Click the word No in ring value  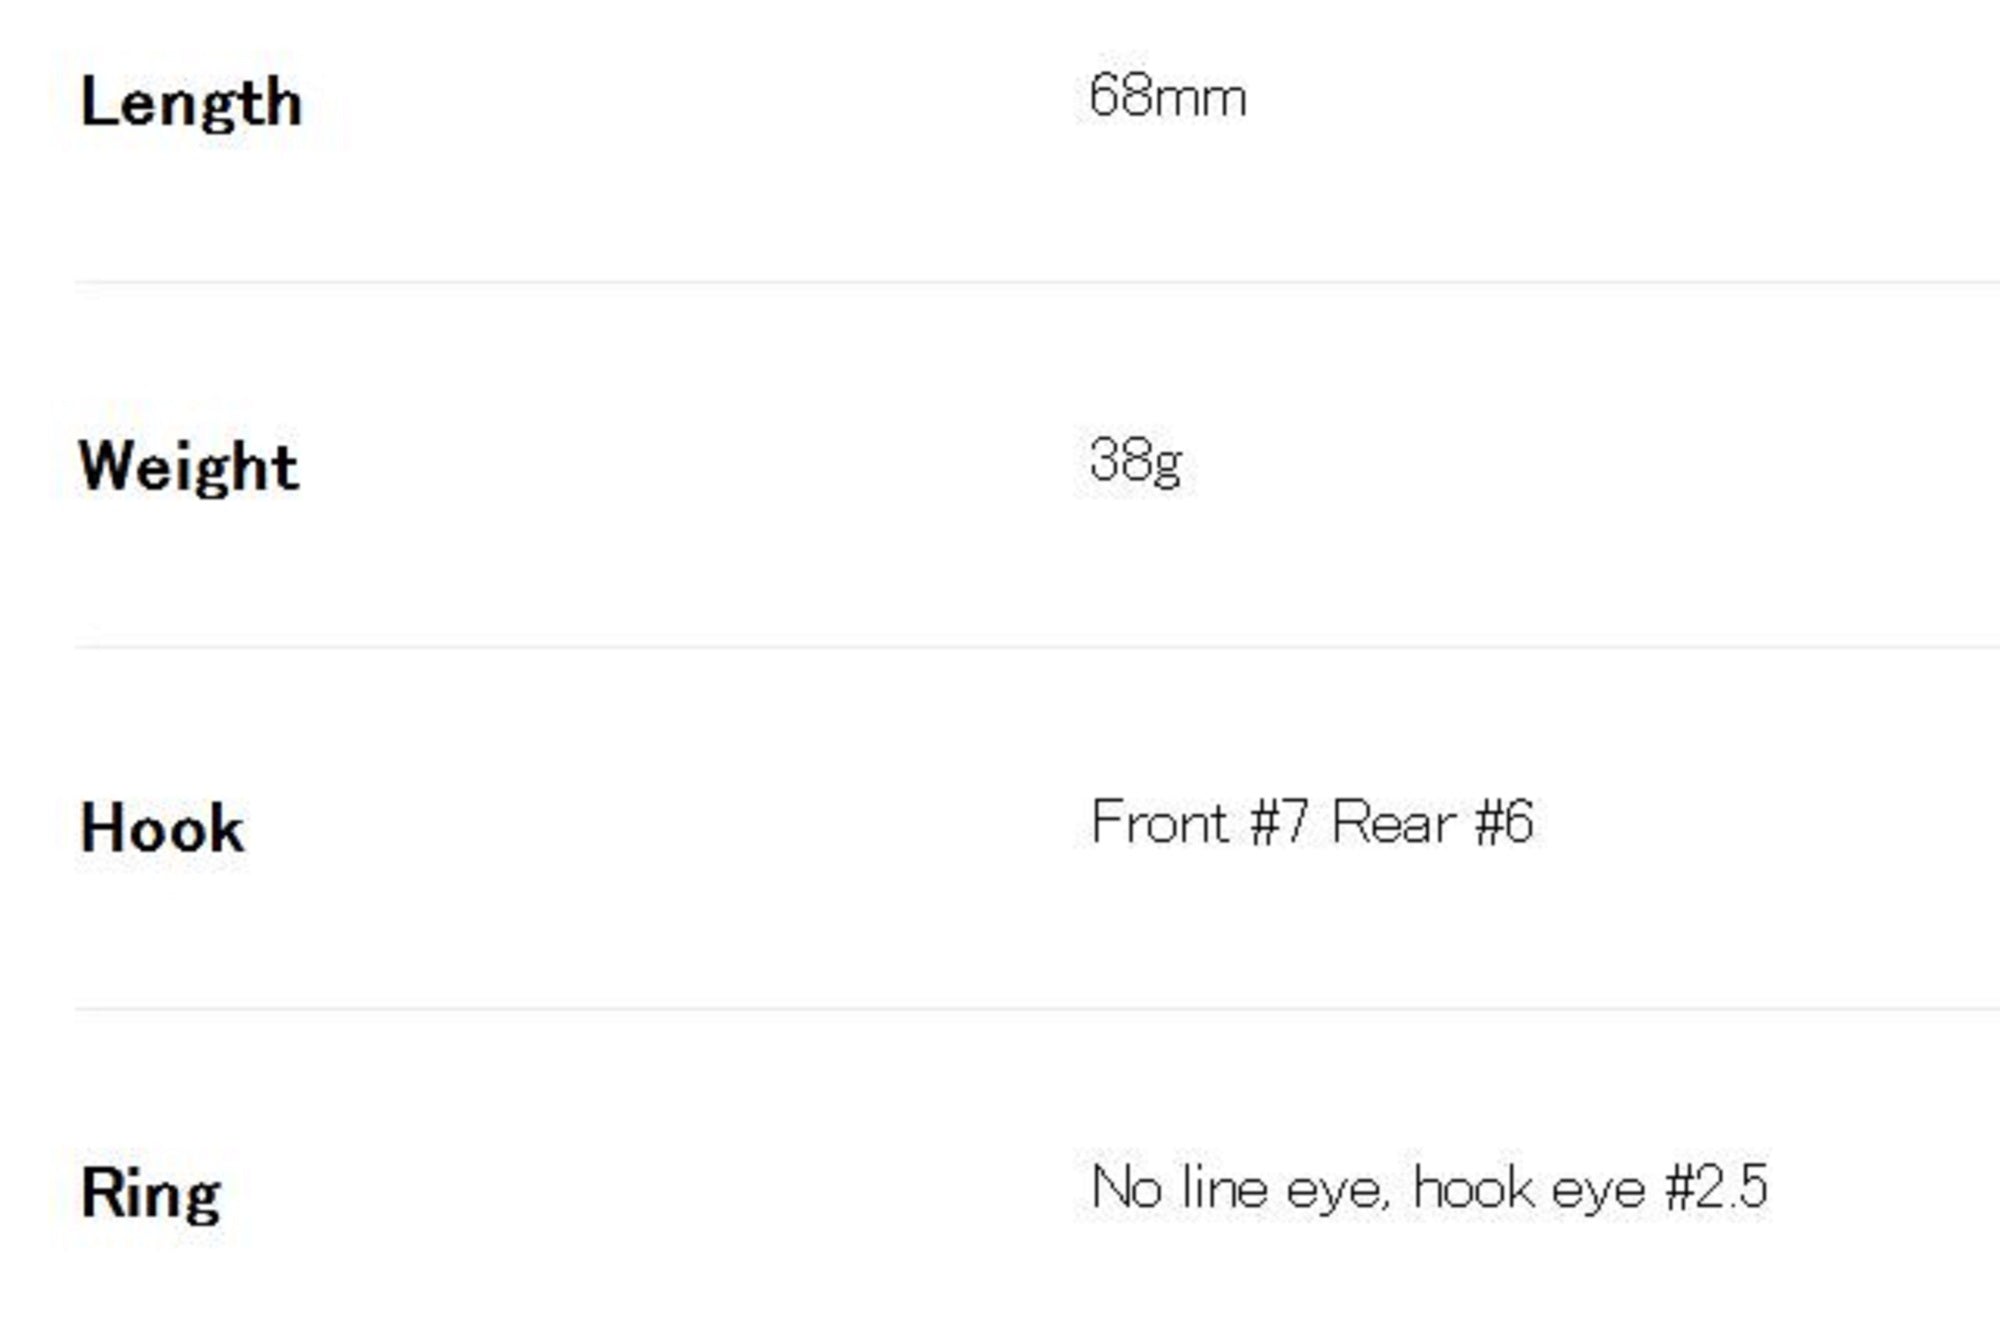coord(1127,1188)
